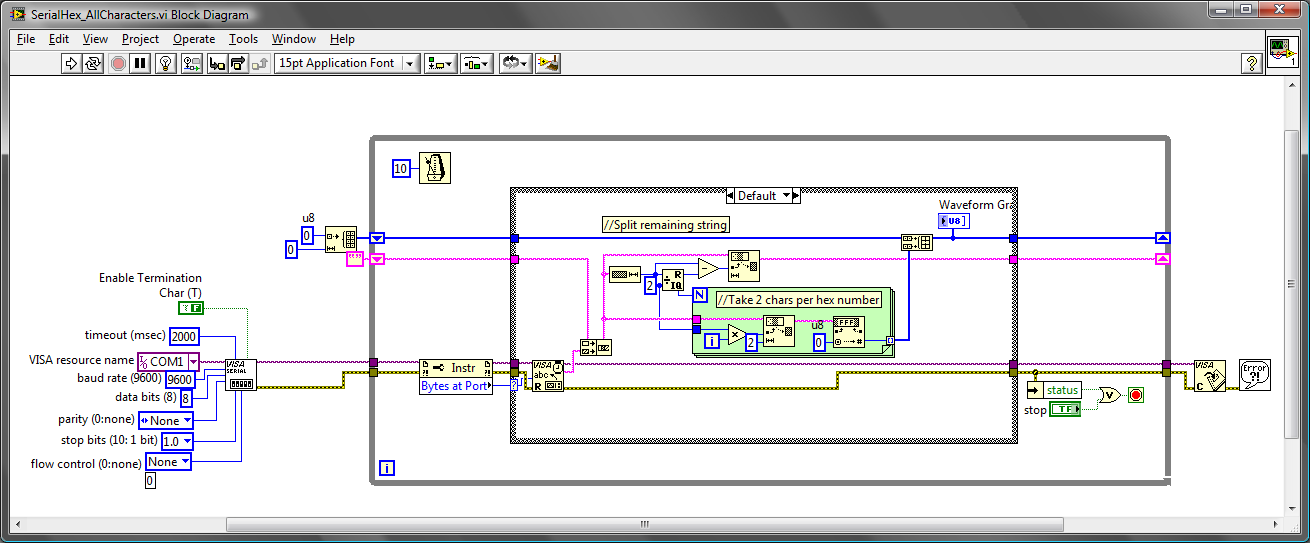Open the Tools menu
This screenshot has width=1310, height=543.
click(243, 39)
